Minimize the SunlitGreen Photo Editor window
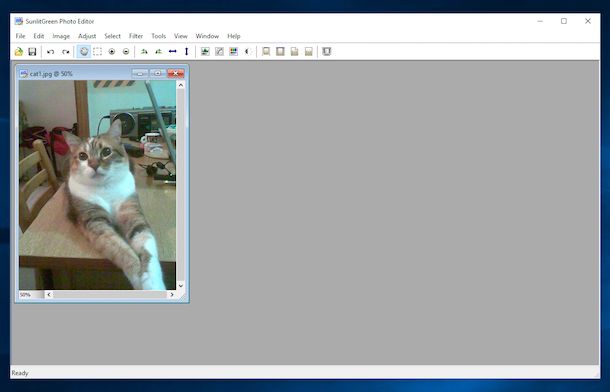Image resolution: width=610 pixels, height=392 pixels. click(540, 21)
